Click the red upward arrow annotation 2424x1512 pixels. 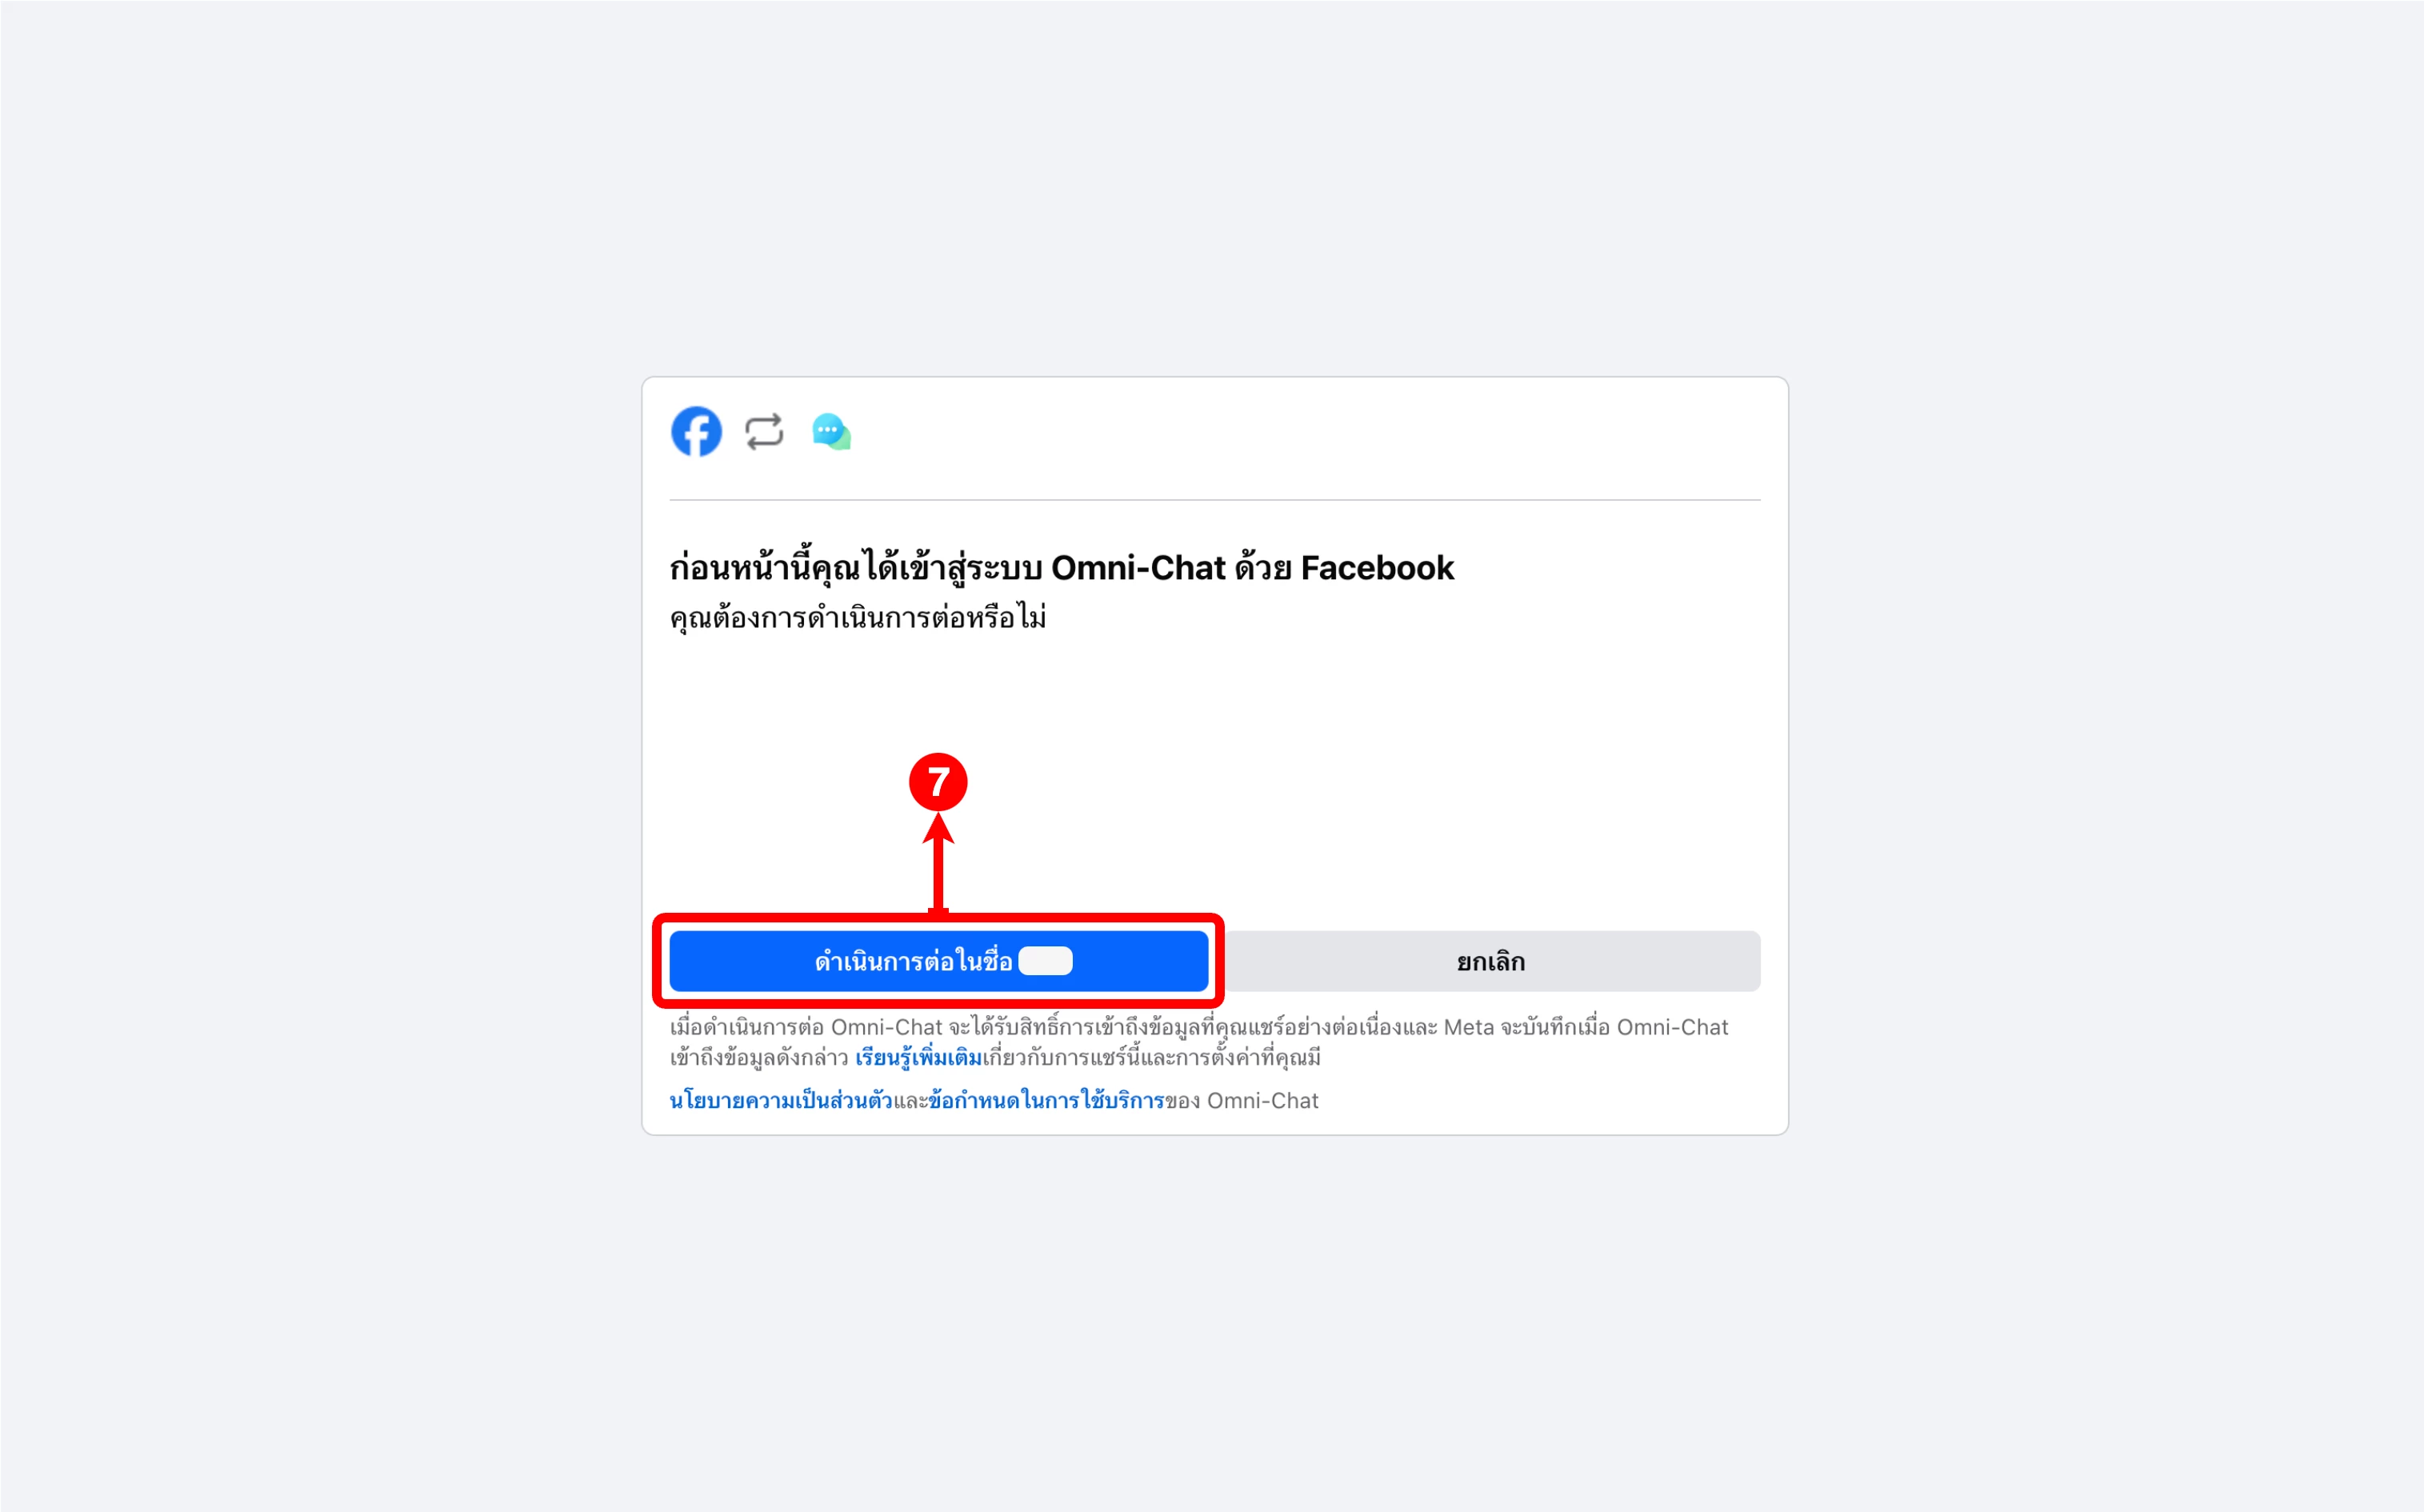(938, 864)
